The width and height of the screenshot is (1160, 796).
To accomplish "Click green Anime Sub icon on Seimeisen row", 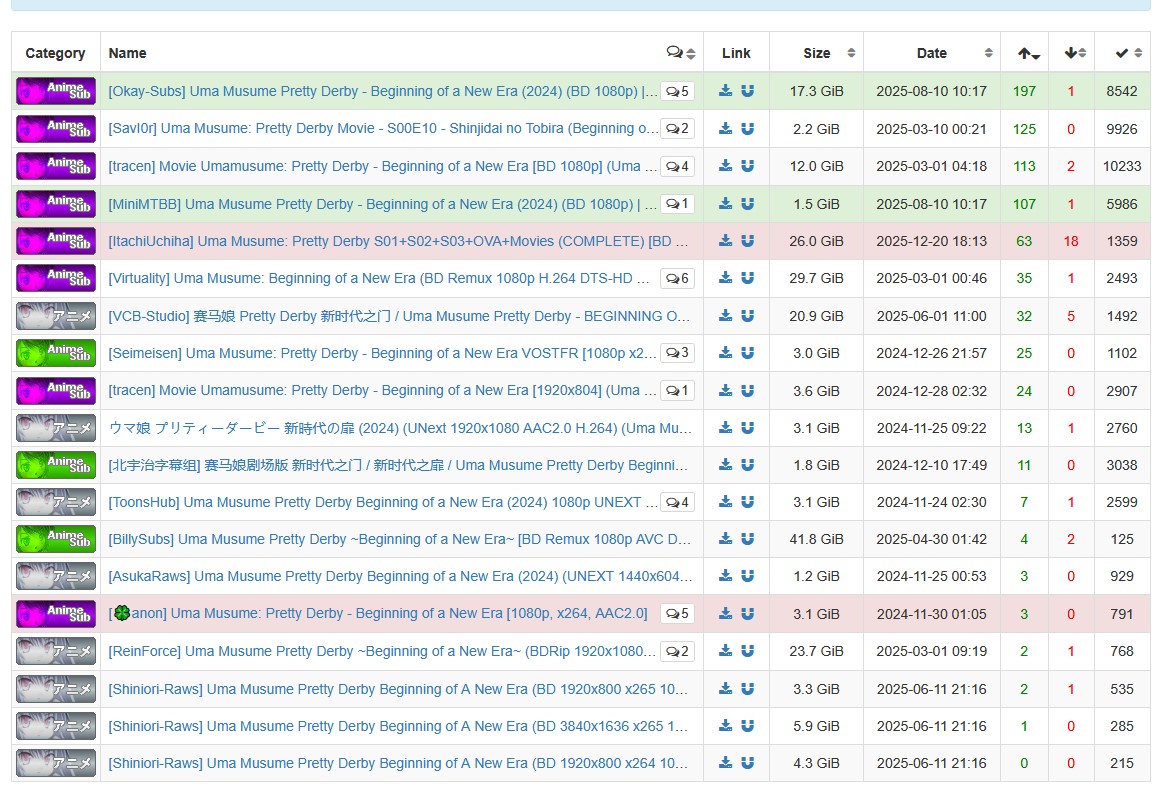I will (56, 353).
